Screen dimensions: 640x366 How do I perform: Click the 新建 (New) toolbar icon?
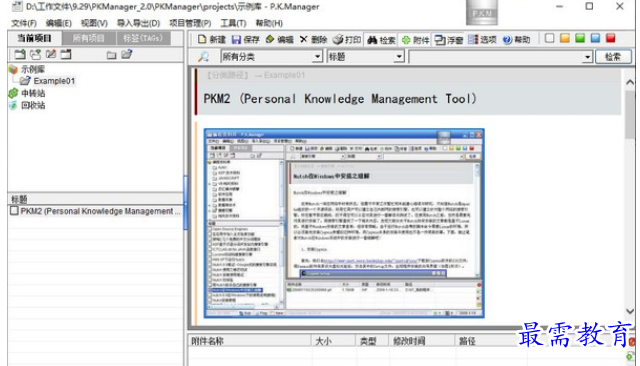tap(211, 40)
